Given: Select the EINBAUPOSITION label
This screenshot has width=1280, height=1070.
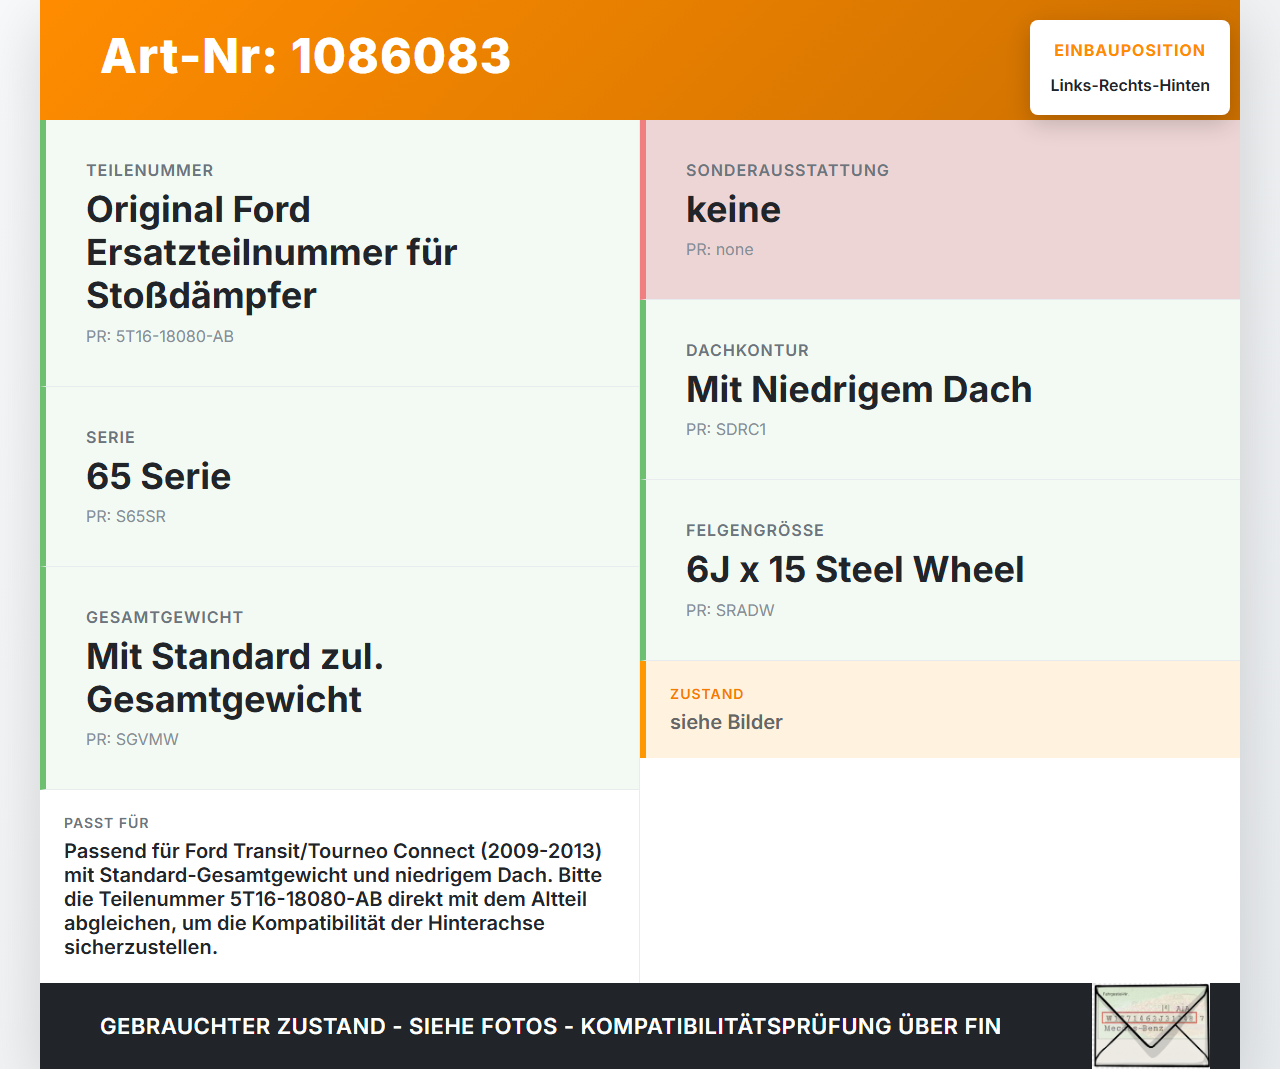Looking at the screenshot, I should (1130, 50).
